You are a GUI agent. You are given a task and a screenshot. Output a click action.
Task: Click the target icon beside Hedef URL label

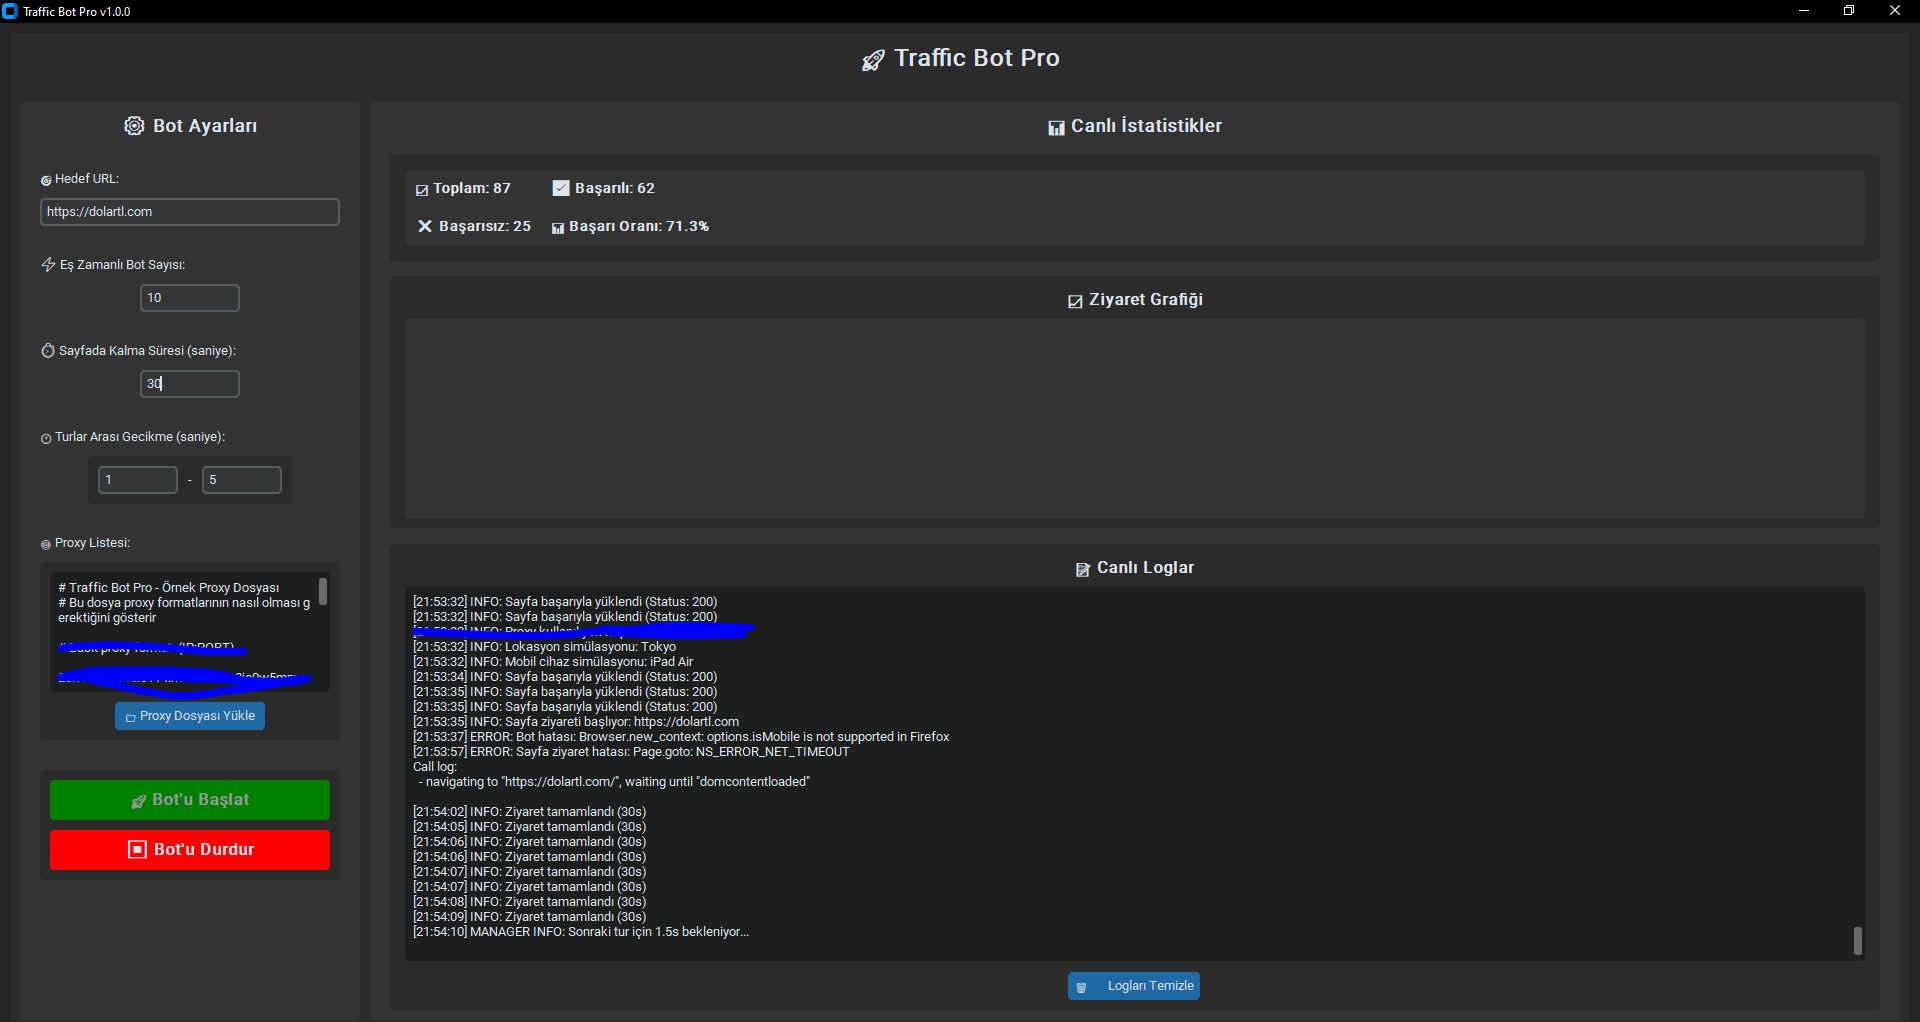coord(46,180)
